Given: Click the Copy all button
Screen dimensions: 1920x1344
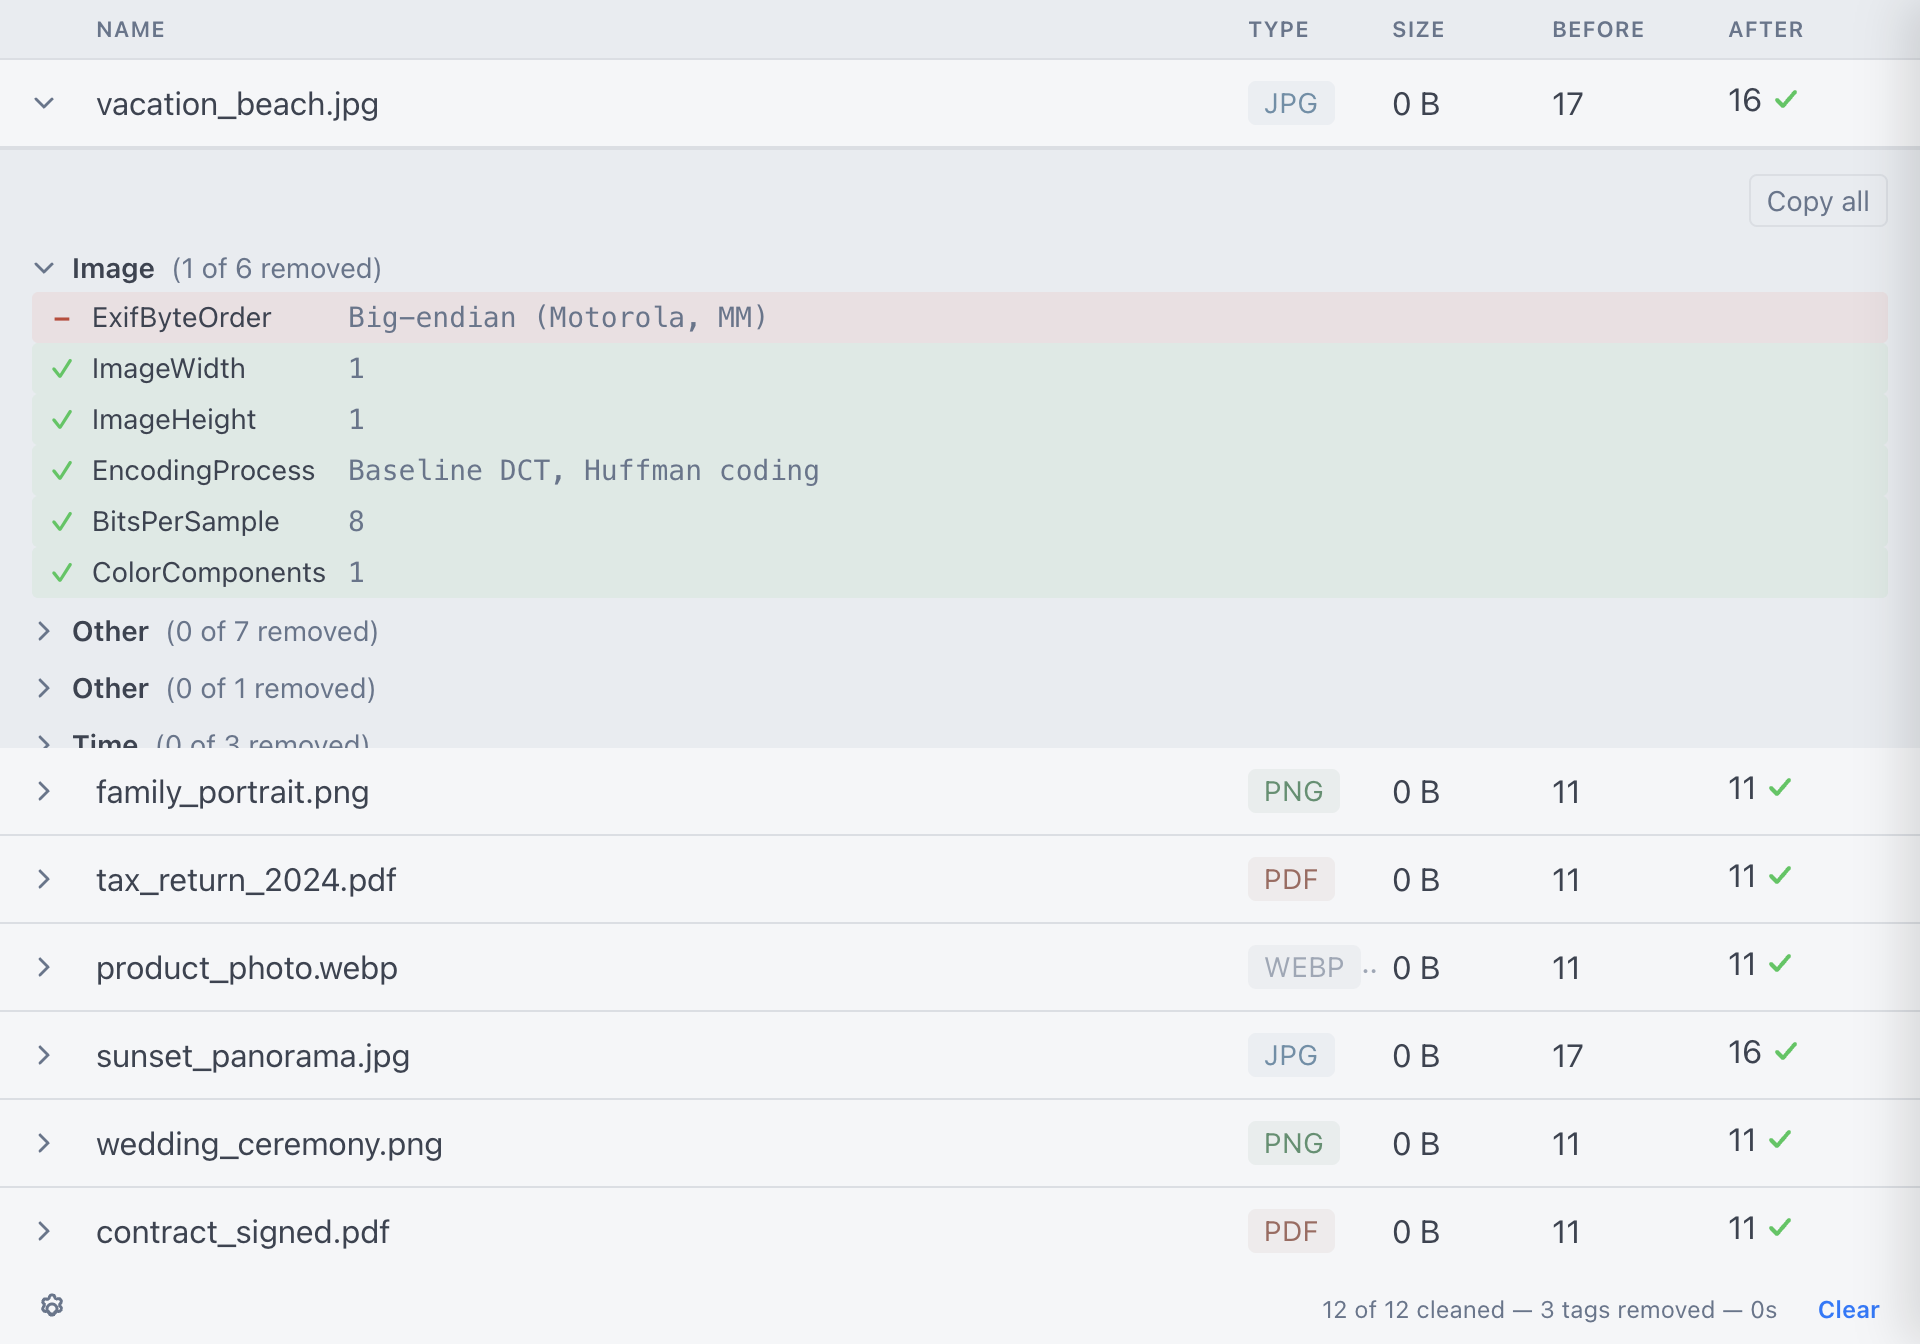Looking at the screenshot, I should [1818, 200].
